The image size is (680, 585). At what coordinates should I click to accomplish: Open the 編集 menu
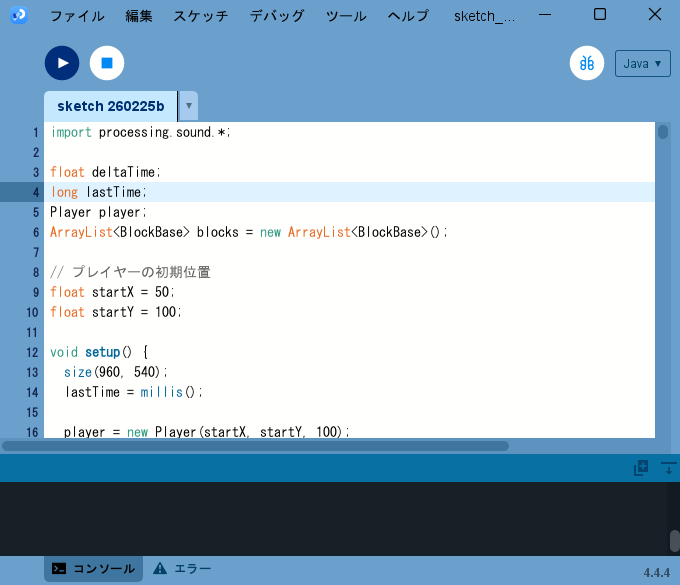139,16
